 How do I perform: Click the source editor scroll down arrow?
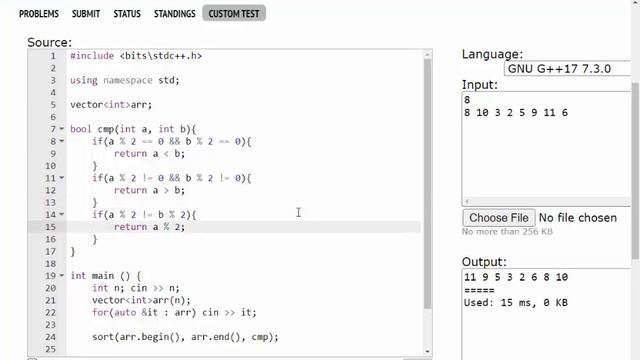[x=427, y=351]
